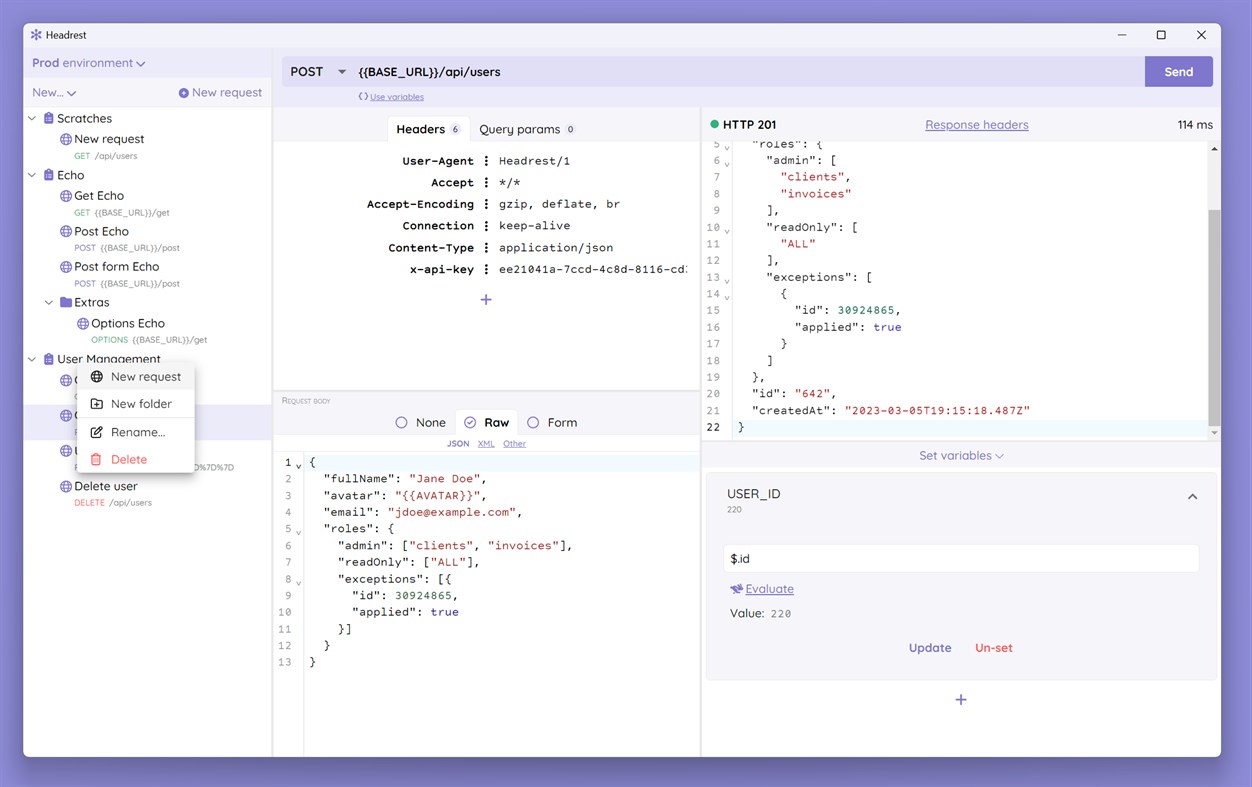
Task: Open the Prod environment dropdown
Action: click(89, 63)
